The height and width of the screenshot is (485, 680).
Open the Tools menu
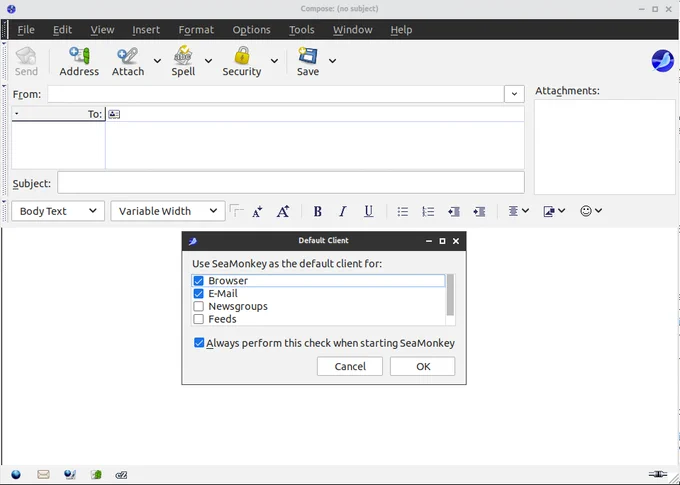point(302,30)
